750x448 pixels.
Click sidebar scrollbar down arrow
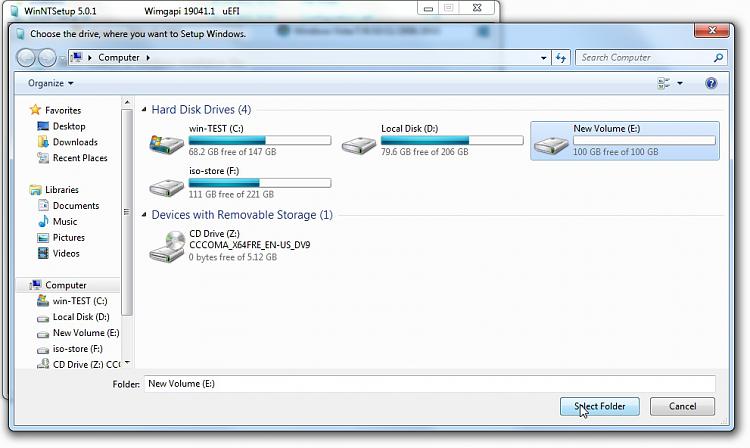127,363
